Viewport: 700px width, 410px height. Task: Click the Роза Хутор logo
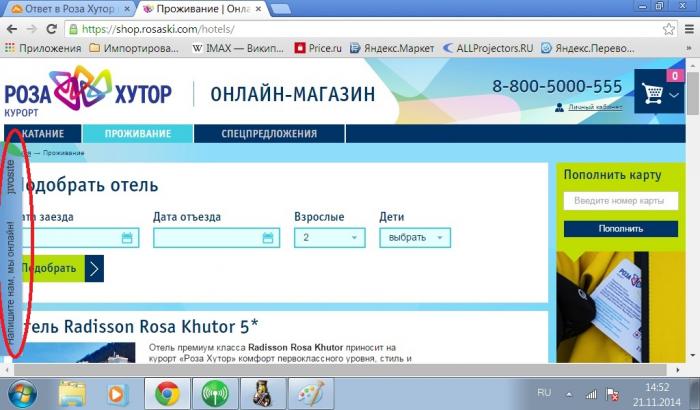coord(88,92)
